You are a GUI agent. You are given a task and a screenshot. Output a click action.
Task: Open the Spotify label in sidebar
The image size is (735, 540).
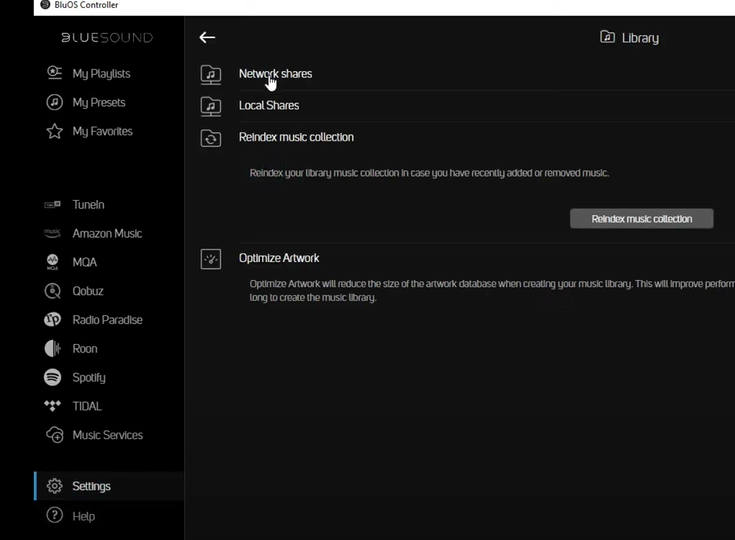click(x=89, y=378)
